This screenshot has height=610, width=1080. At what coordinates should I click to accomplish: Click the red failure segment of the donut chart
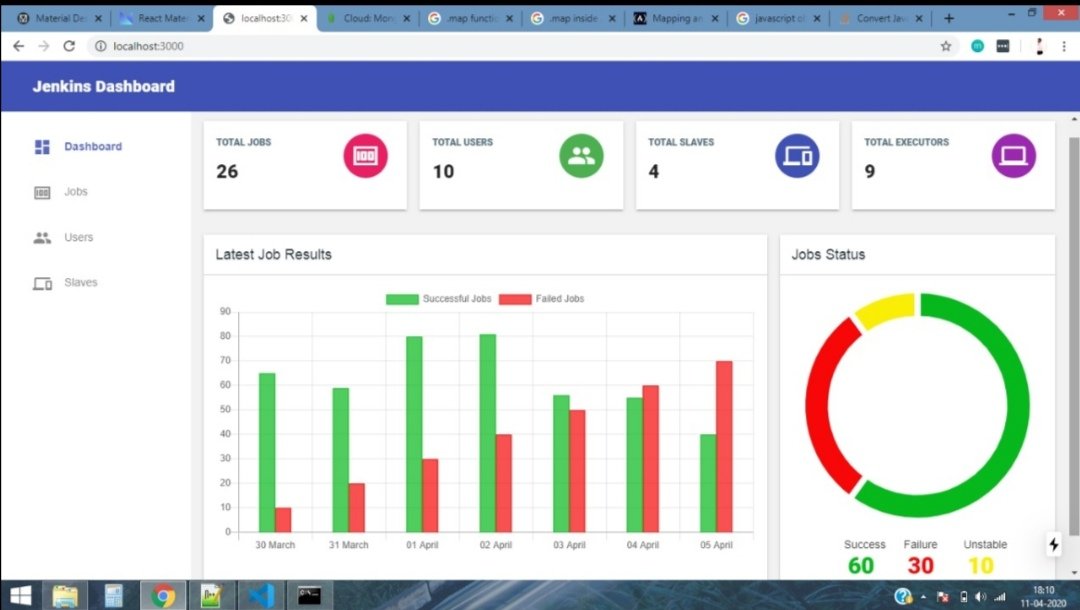(818, 406)
